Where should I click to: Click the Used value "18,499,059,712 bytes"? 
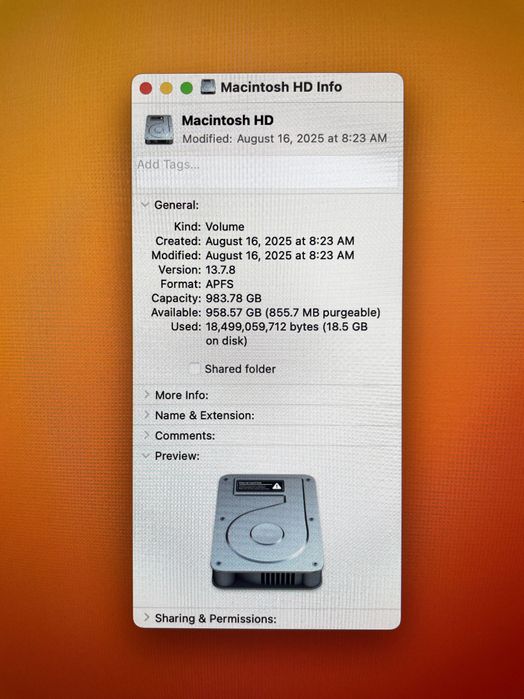[x=262, y=327]
